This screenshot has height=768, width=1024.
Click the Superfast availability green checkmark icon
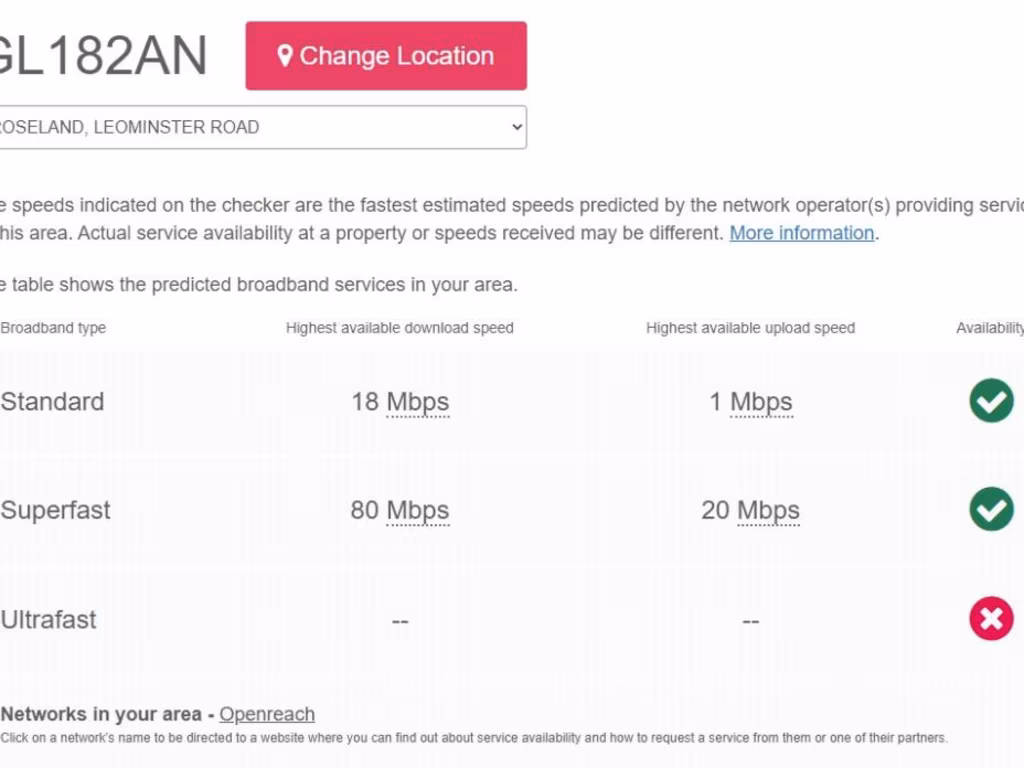pos(991,509)
